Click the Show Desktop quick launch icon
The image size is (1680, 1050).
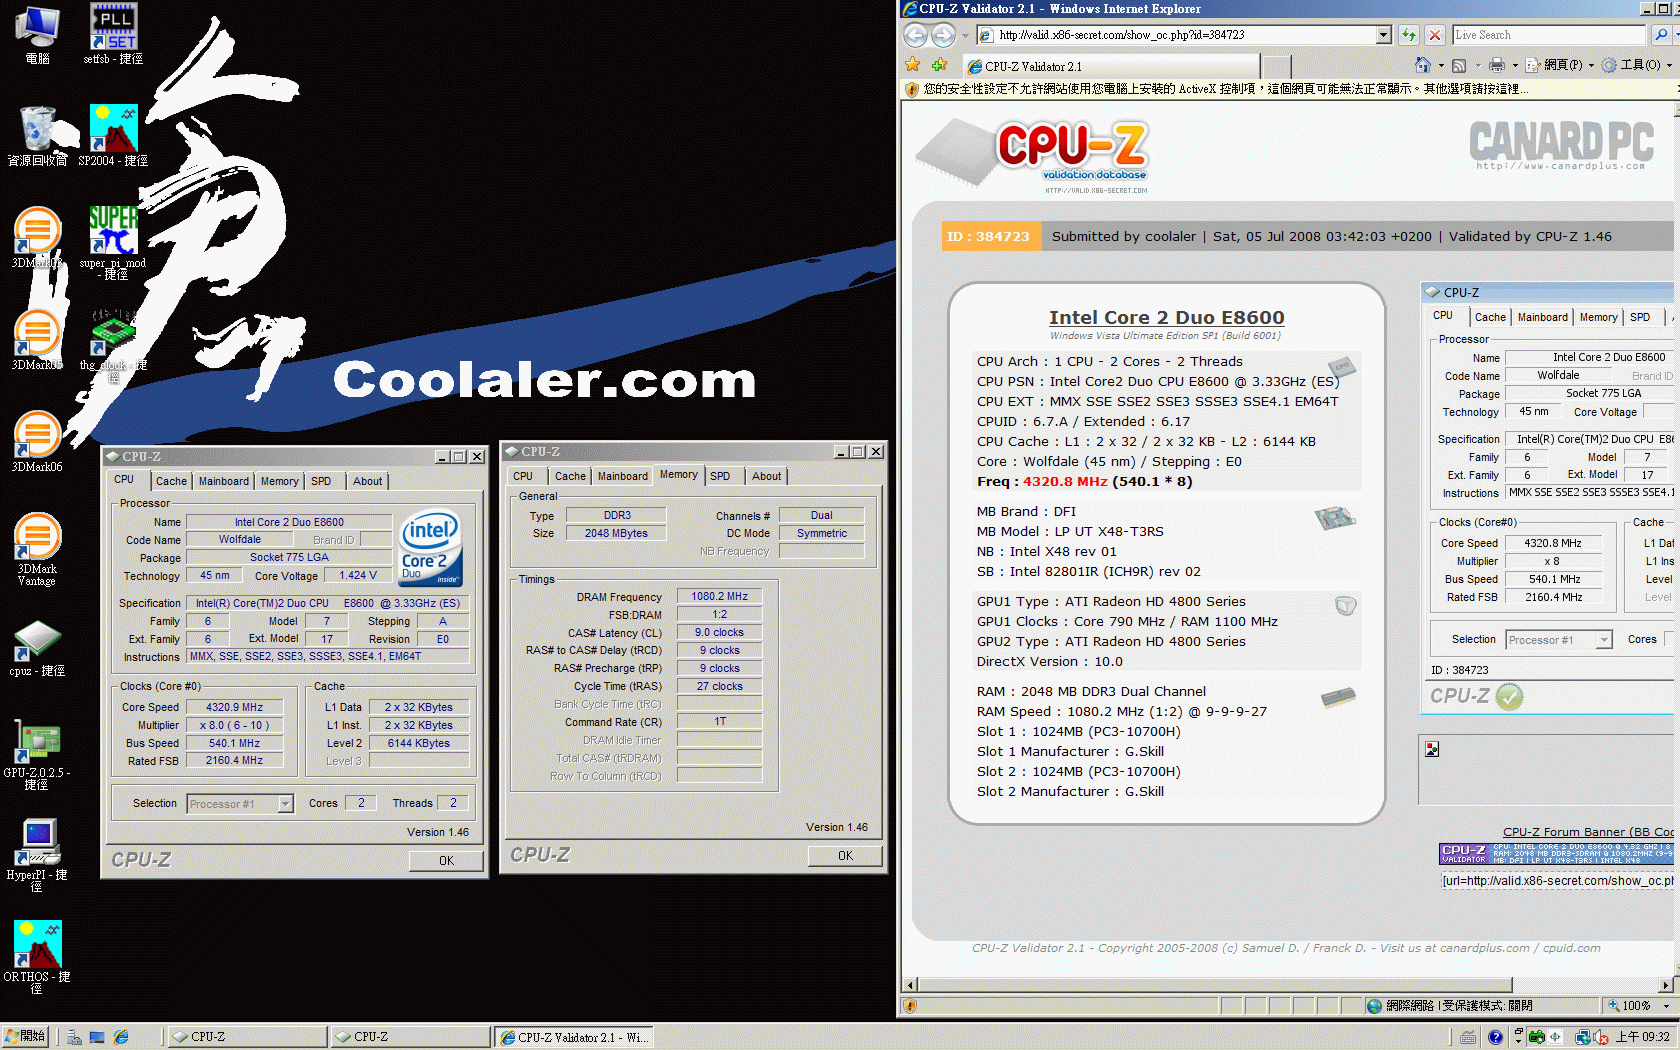[x=97, y=1037]
